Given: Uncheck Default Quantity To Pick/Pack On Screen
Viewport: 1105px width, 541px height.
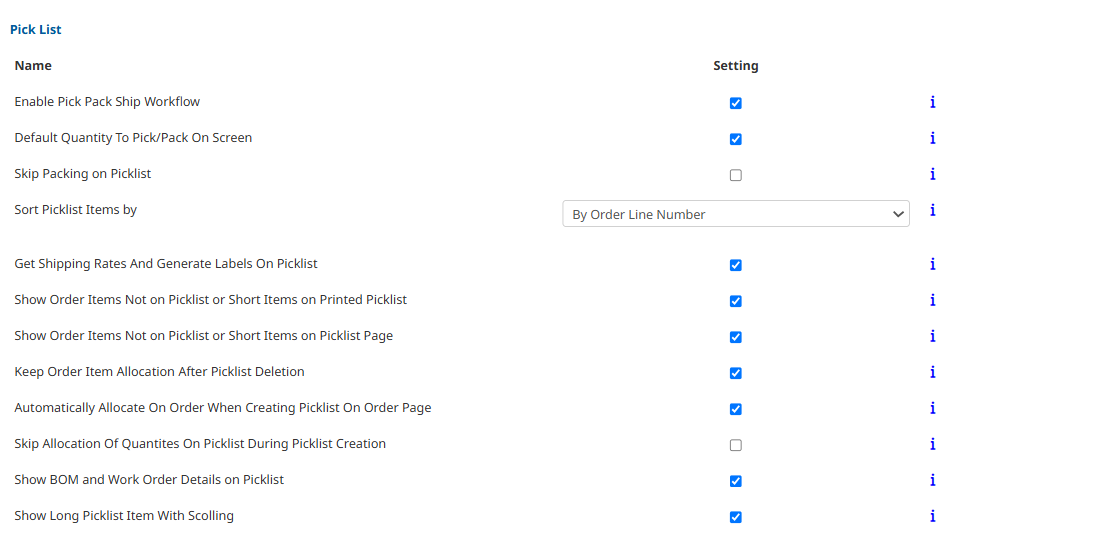Looking at the screenshot, I should 736,139.
